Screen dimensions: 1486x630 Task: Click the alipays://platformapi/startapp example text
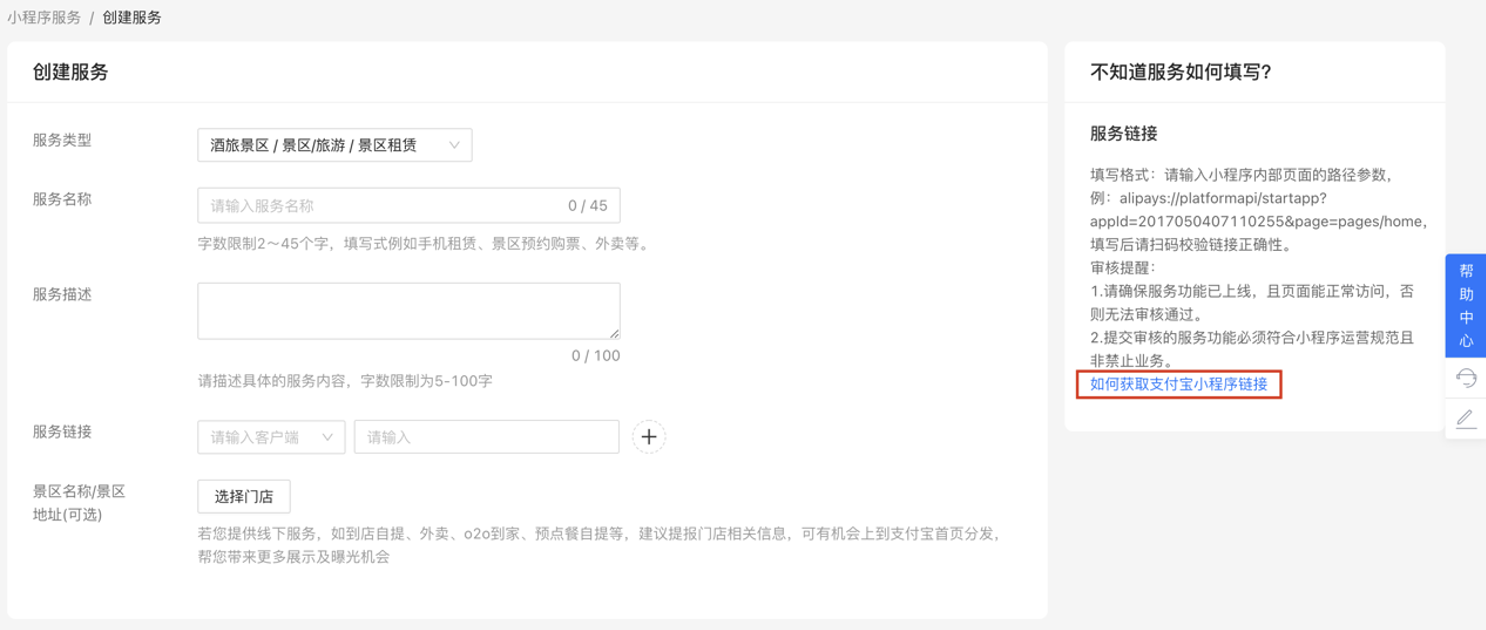(x=1260, y=209)
